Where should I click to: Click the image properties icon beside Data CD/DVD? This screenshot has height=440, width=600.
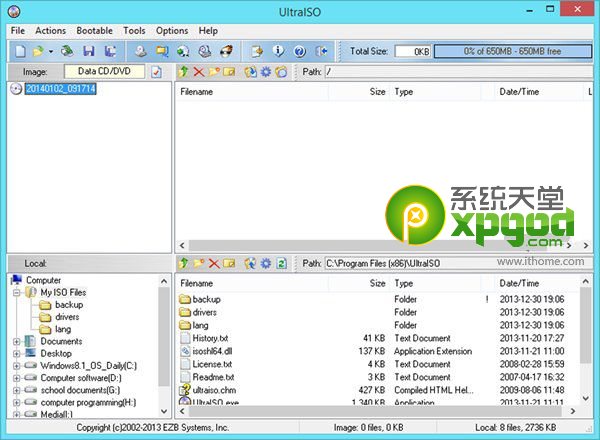(x=156, y=72)
